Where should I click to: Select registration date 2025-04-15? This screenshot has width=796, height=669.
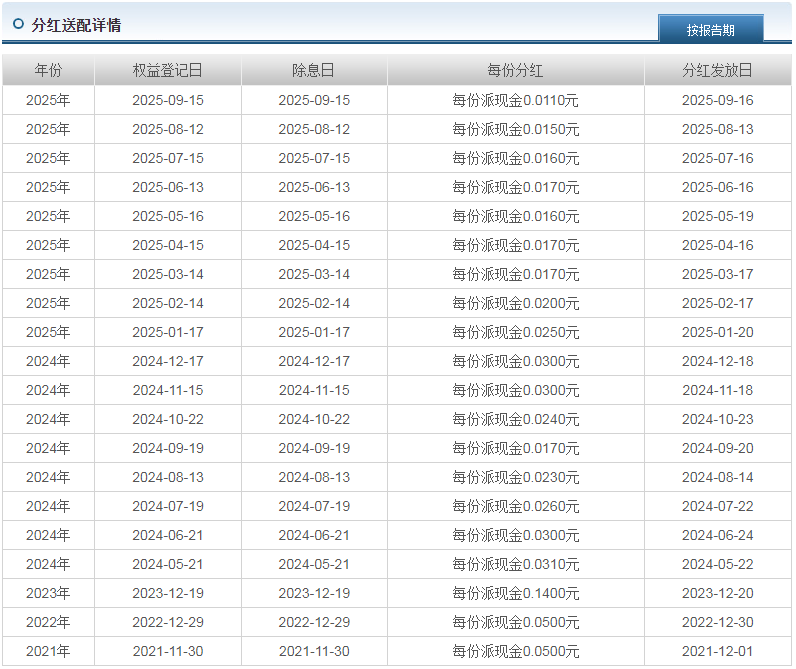[168, 245]
